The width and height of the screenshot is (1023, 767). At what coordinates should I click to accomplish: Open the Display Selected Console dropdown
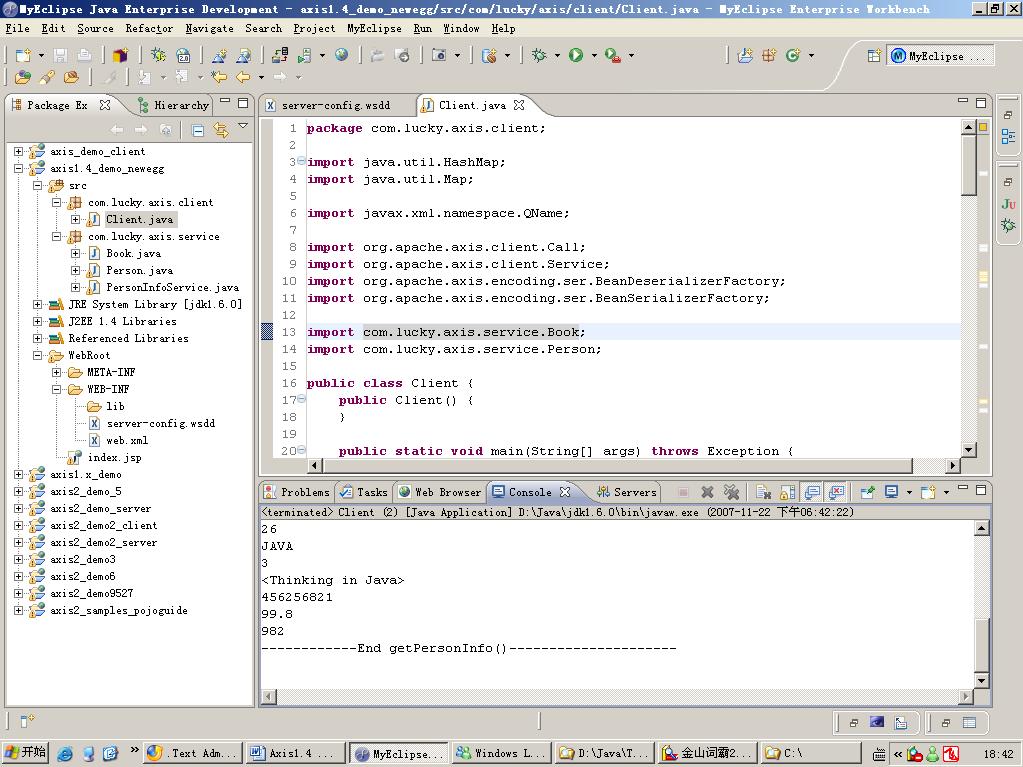pos(909,492)
